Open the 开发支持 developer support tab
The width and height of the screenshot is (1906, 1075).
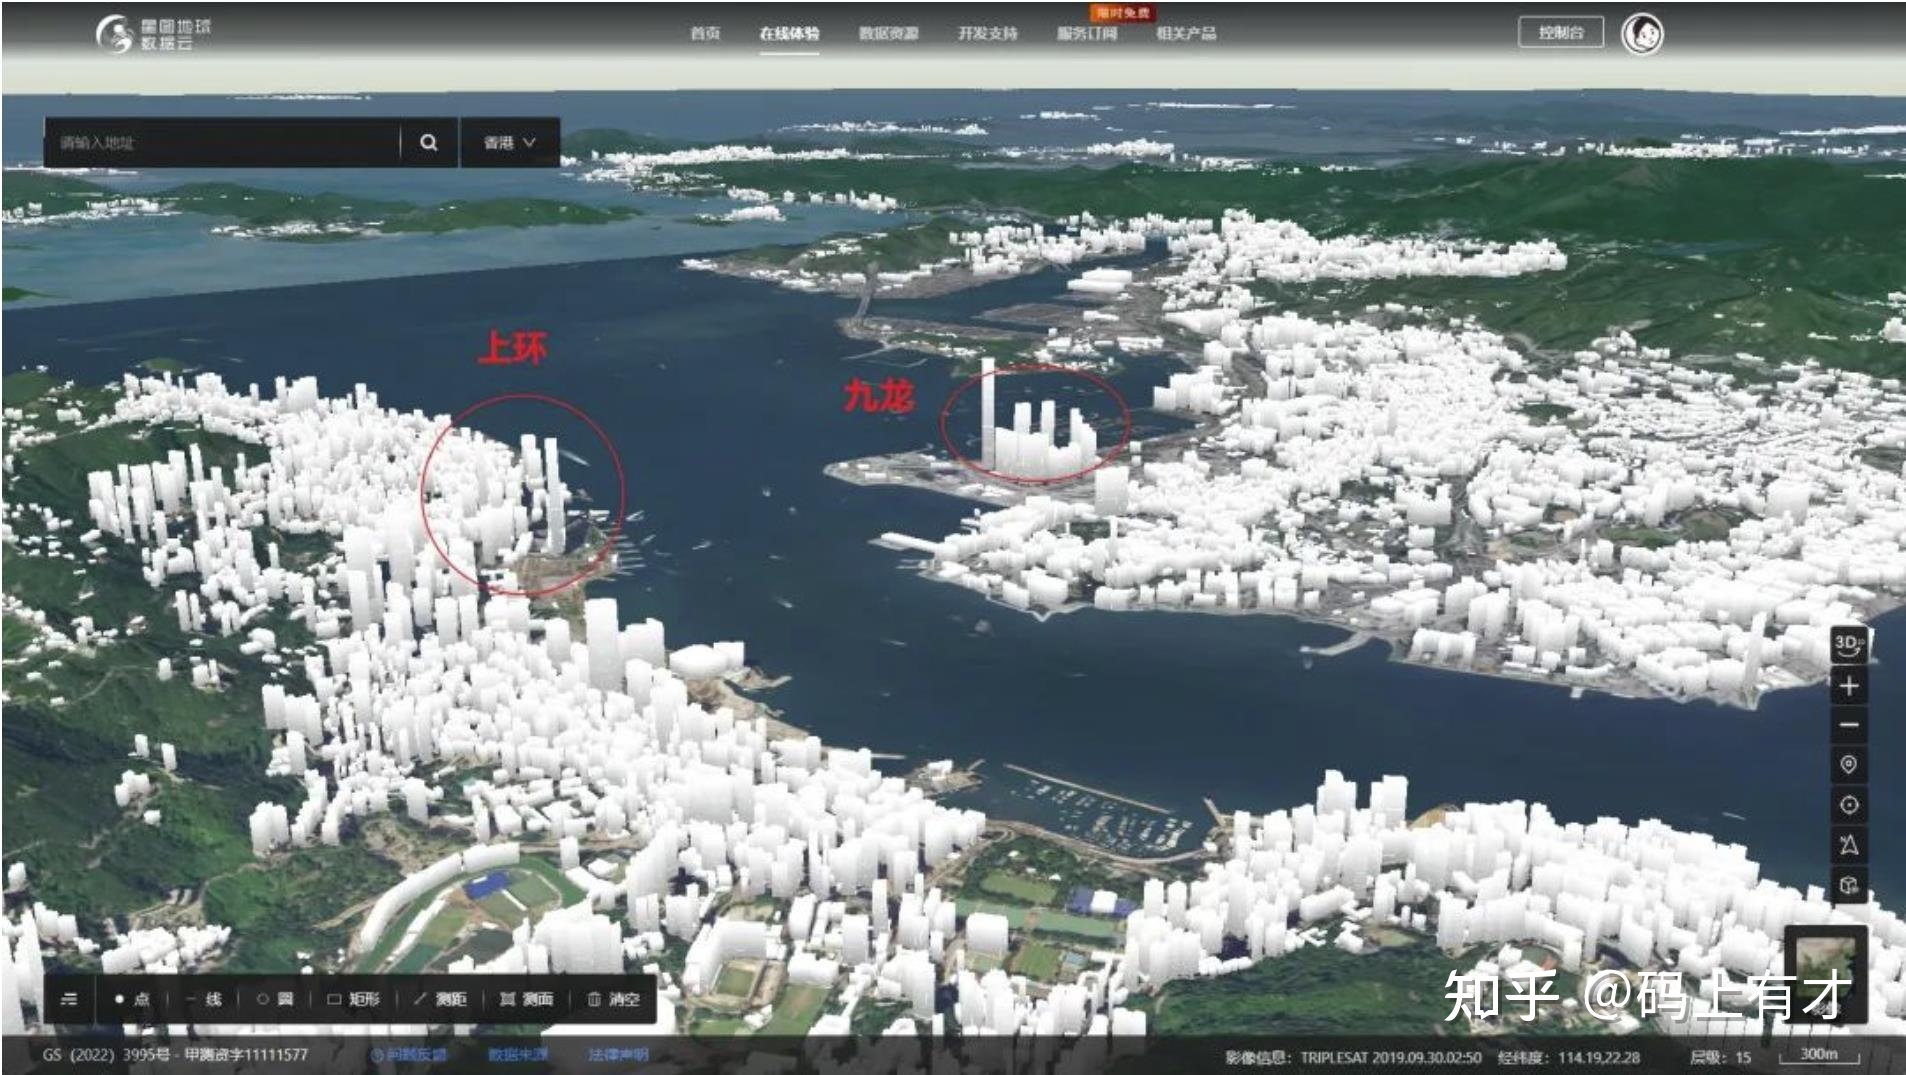[x=987, y=33]
